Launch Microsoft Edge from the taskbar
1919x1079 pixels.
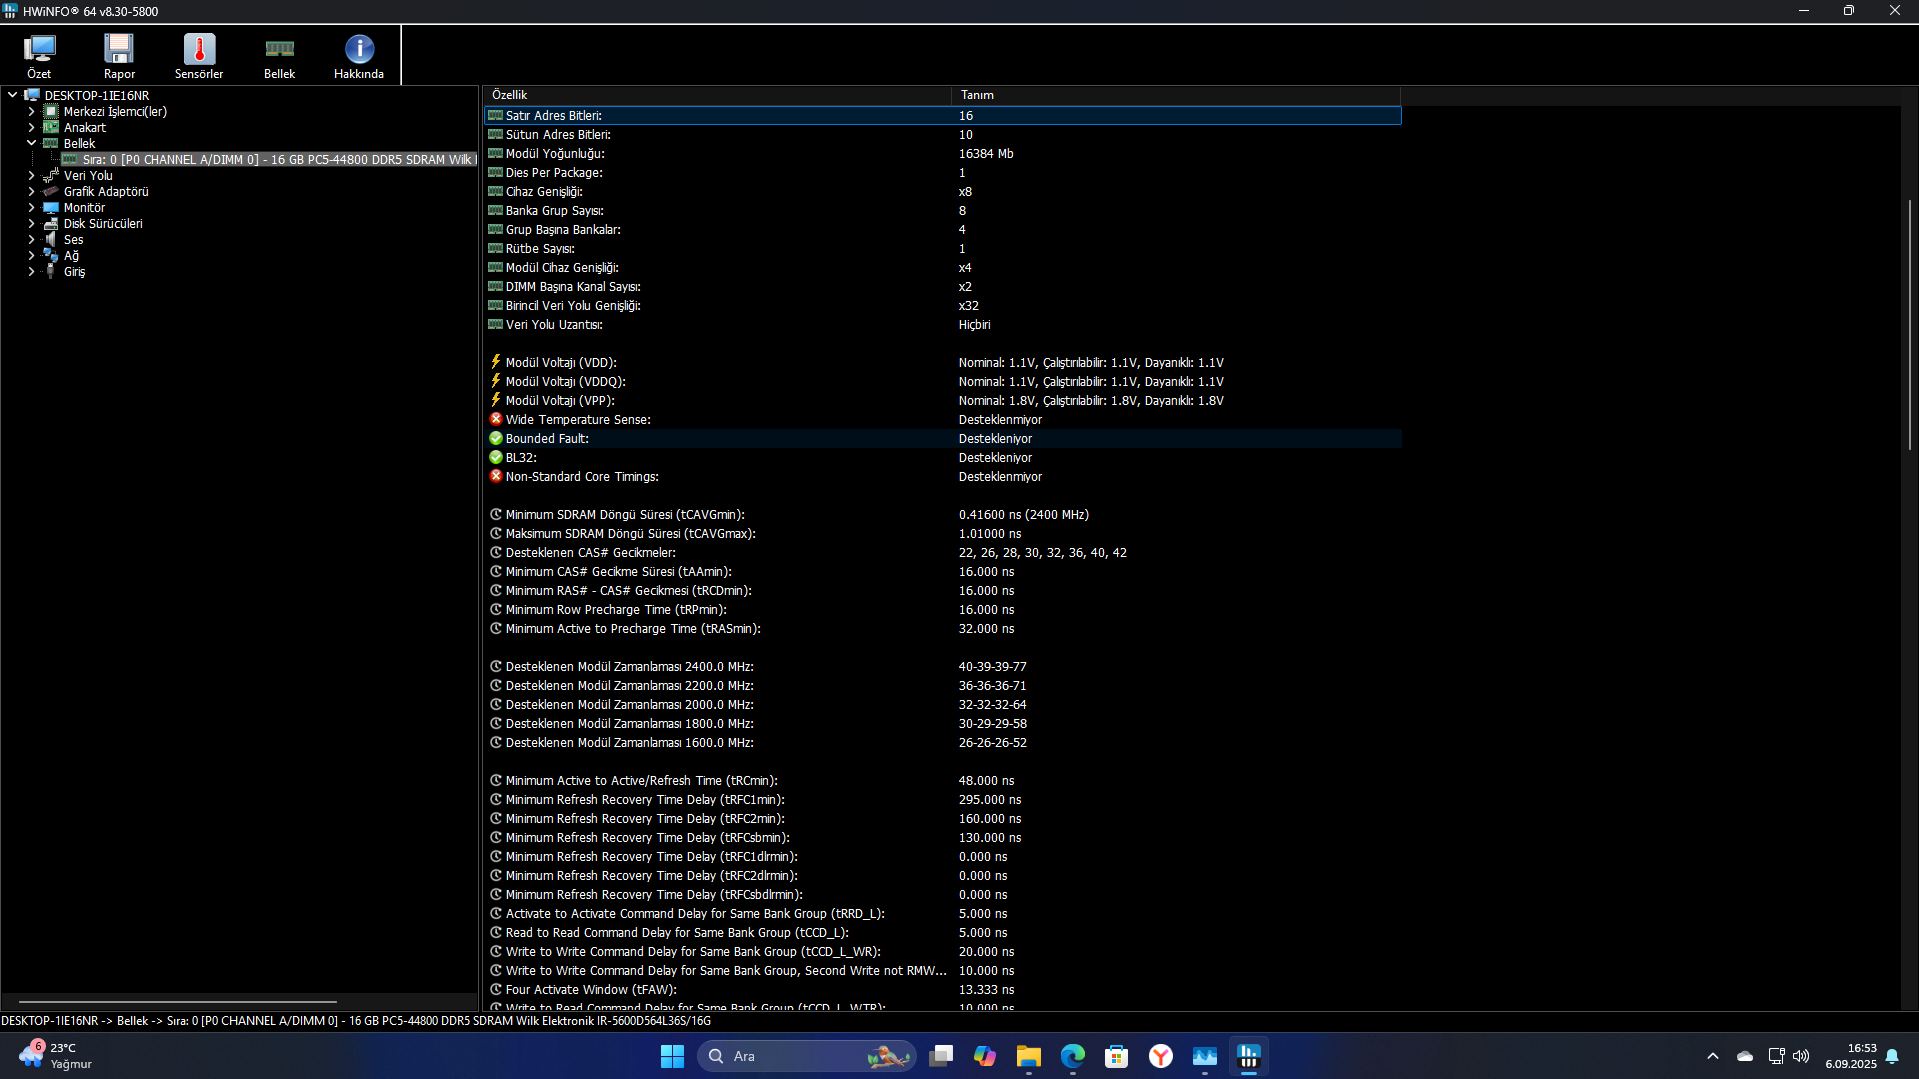pyautogui.click(x=1072, y=1056)
